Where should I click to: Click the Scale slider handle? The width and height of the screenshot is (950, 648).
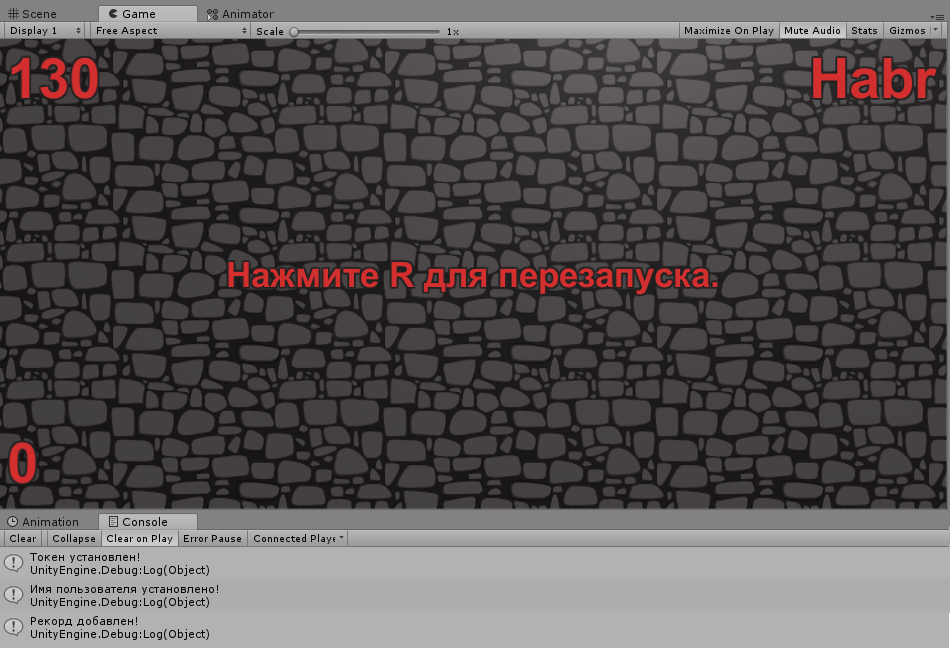pos(294,31)
